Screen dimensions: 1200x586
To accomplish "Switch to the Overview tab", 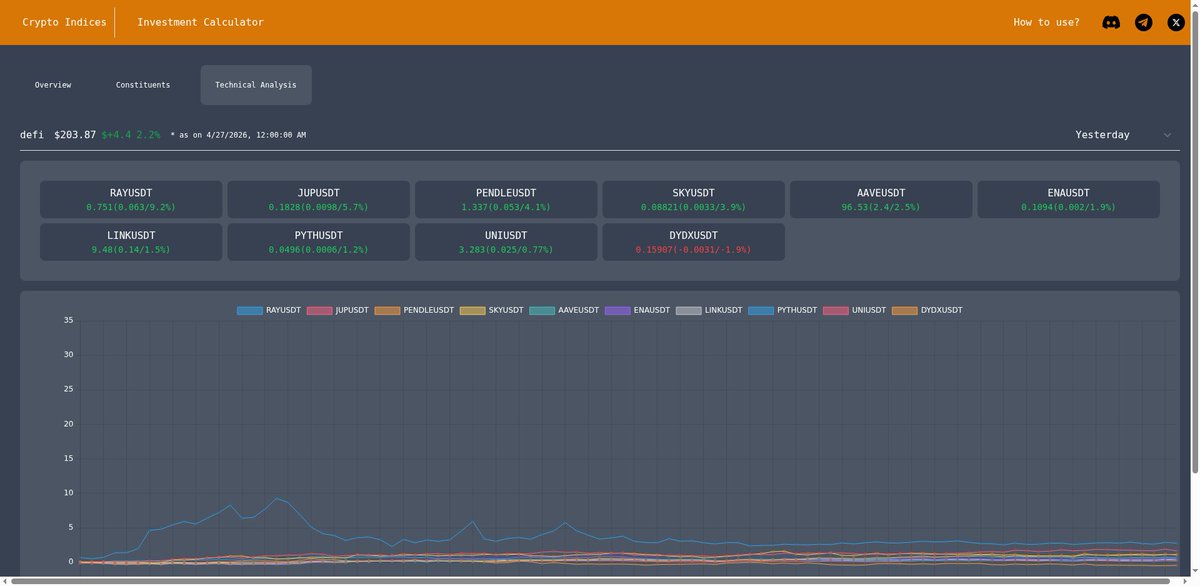I will point(52,85).
